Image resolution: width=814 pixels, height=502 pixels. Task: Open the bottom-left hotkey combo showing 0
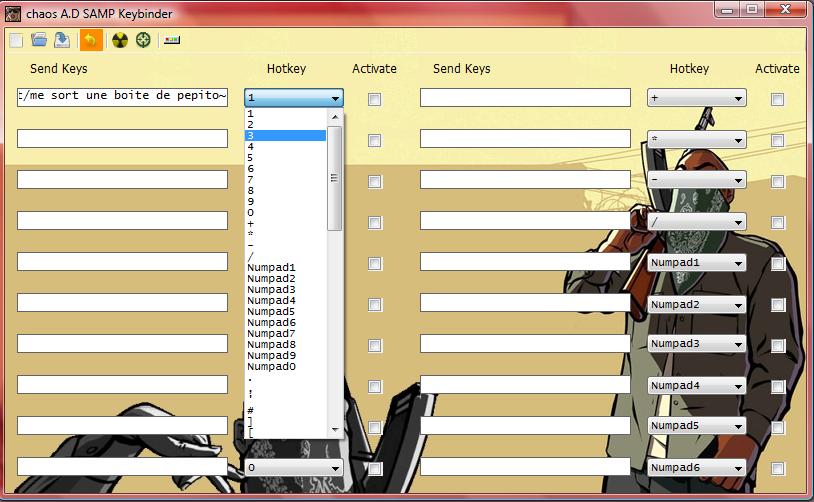[294, 468]
